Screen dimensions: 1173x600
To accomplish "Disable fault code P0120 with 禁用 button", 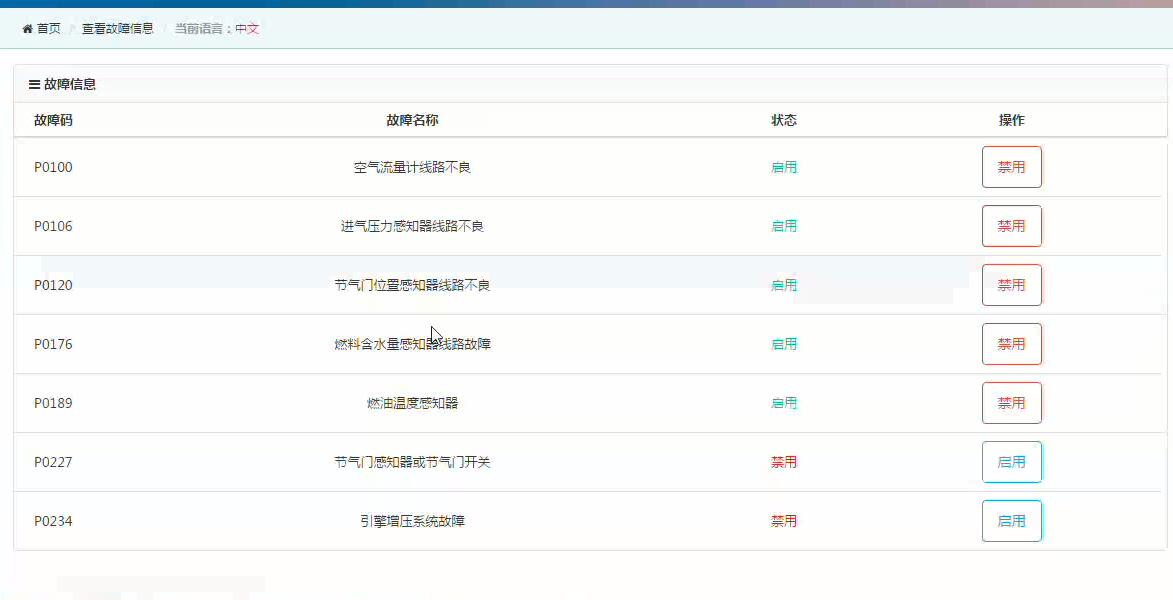I will click(x=1011, y=285).
